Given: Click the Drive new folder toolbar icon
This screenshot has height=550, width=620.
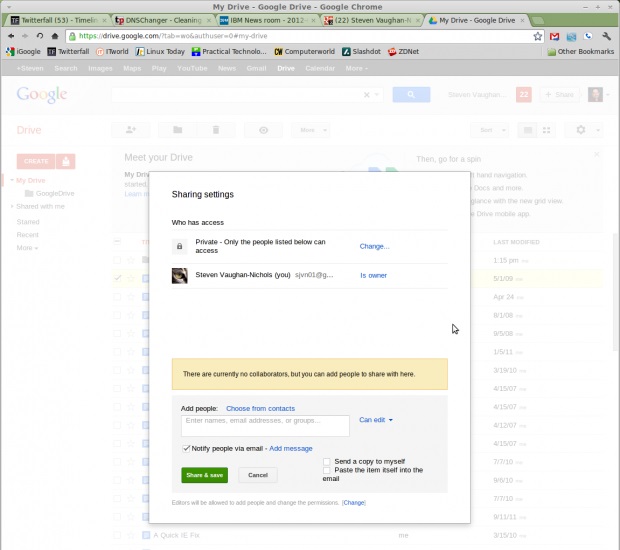Looking at the screenshot, I should pyautogui.click(x=178, y=130).
